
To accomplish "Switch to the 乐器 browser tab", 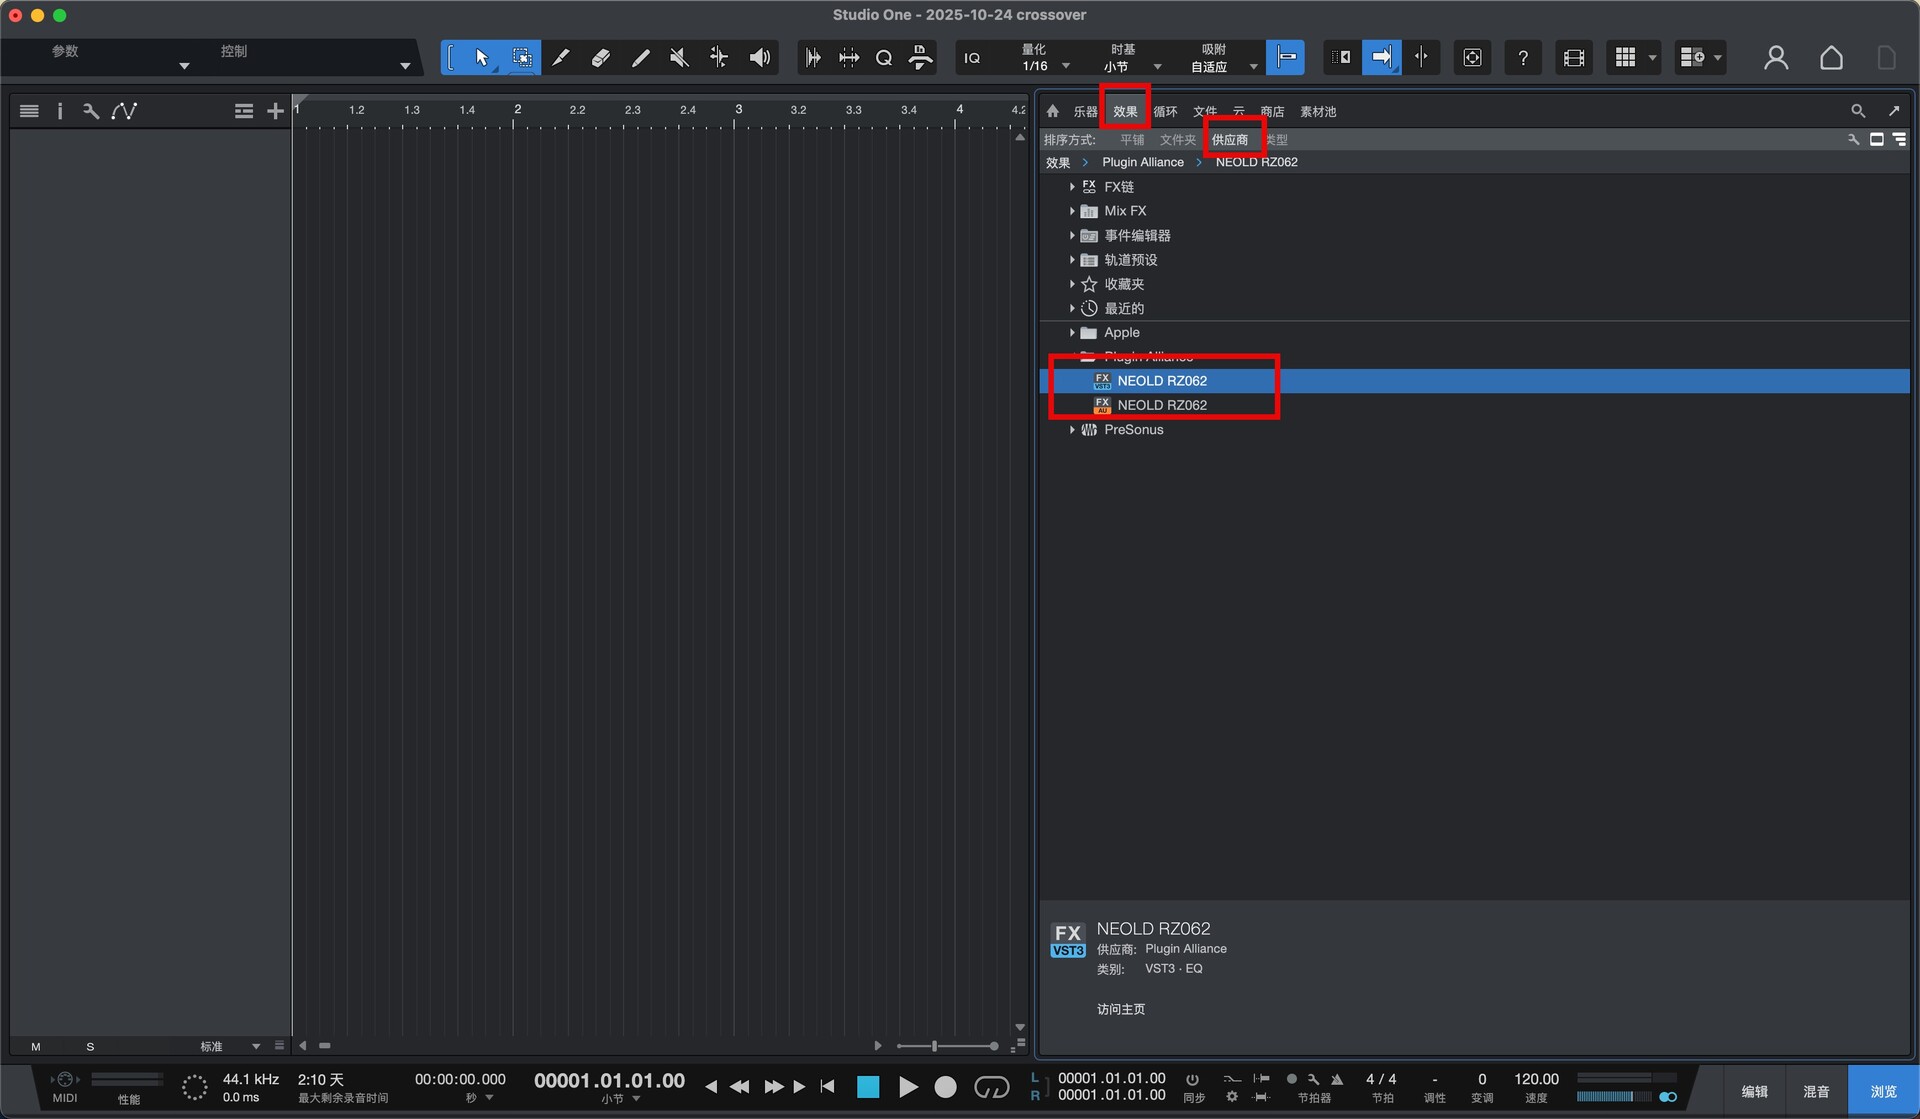I will [1085, 112].
